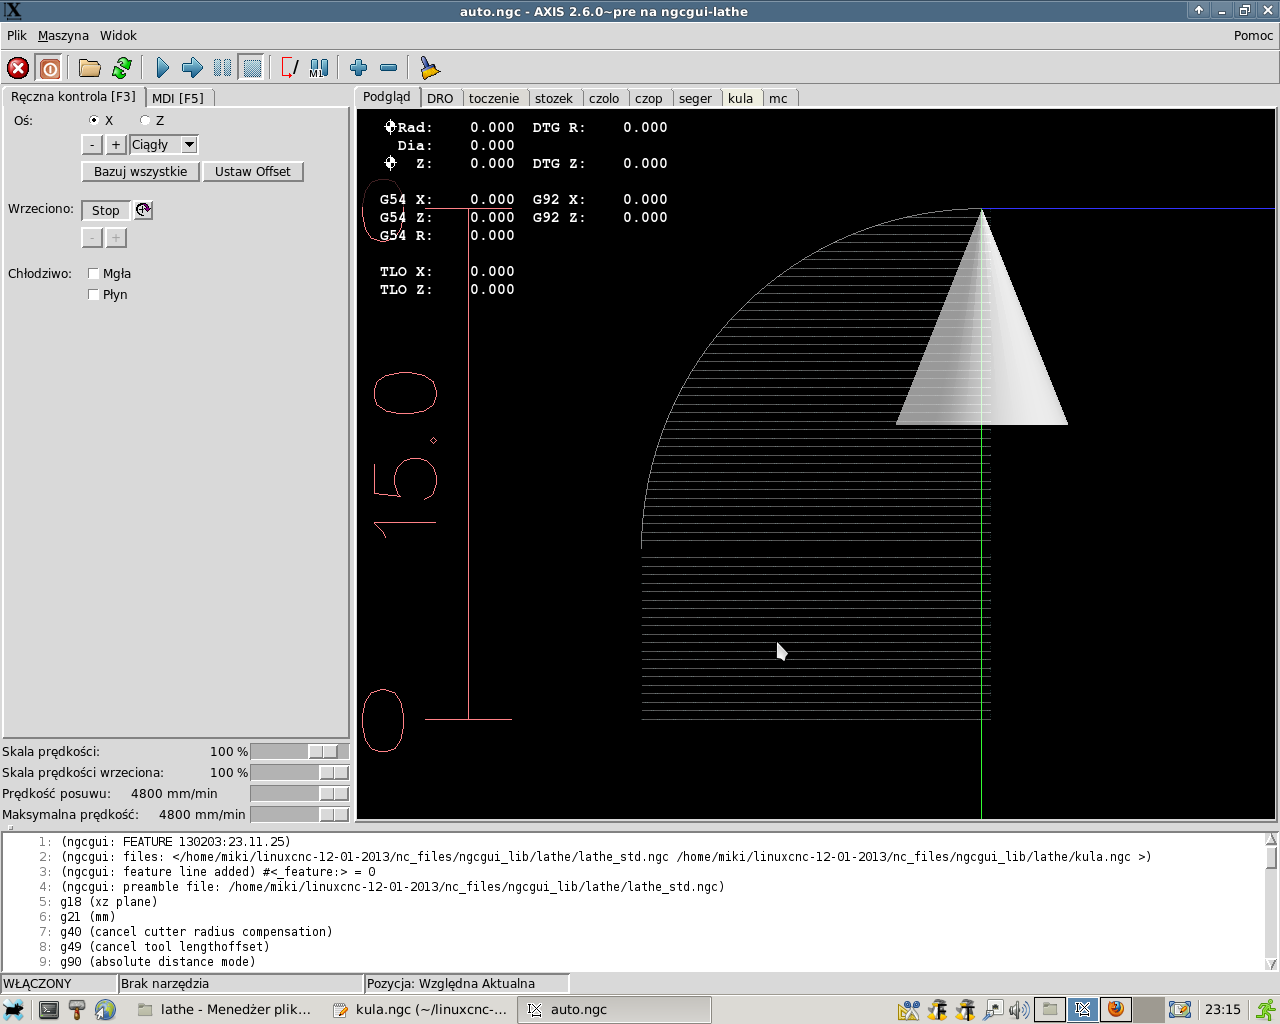Toggle the machine power button
Screen dimensions: 1280x1024
coord(49,68)
